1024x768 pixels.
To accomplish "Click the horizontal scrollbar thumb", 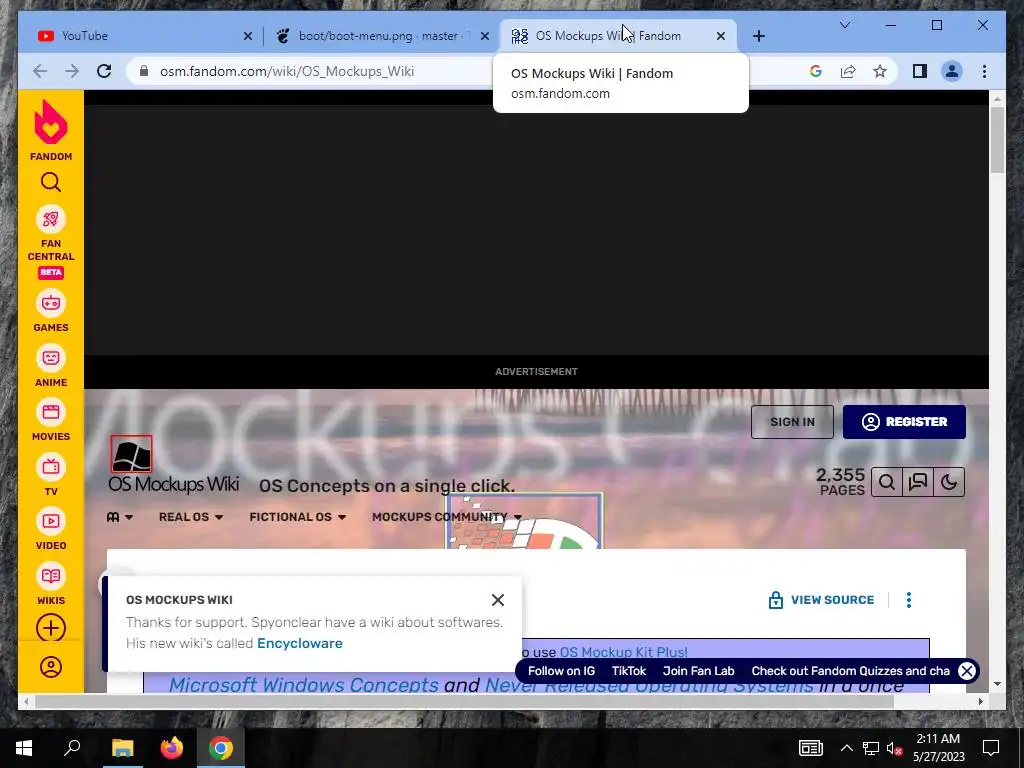I will (464, 701).
